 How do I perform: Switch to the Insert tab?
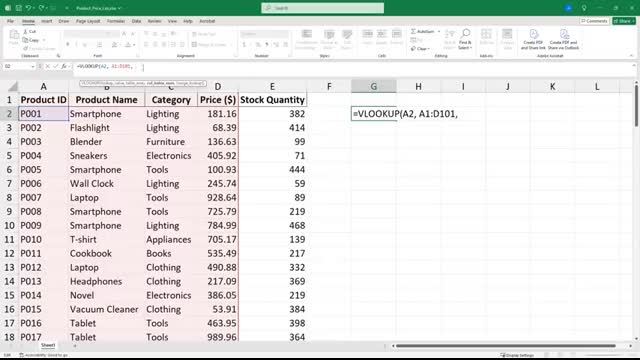pyautogui.click(x=47, y=21)
